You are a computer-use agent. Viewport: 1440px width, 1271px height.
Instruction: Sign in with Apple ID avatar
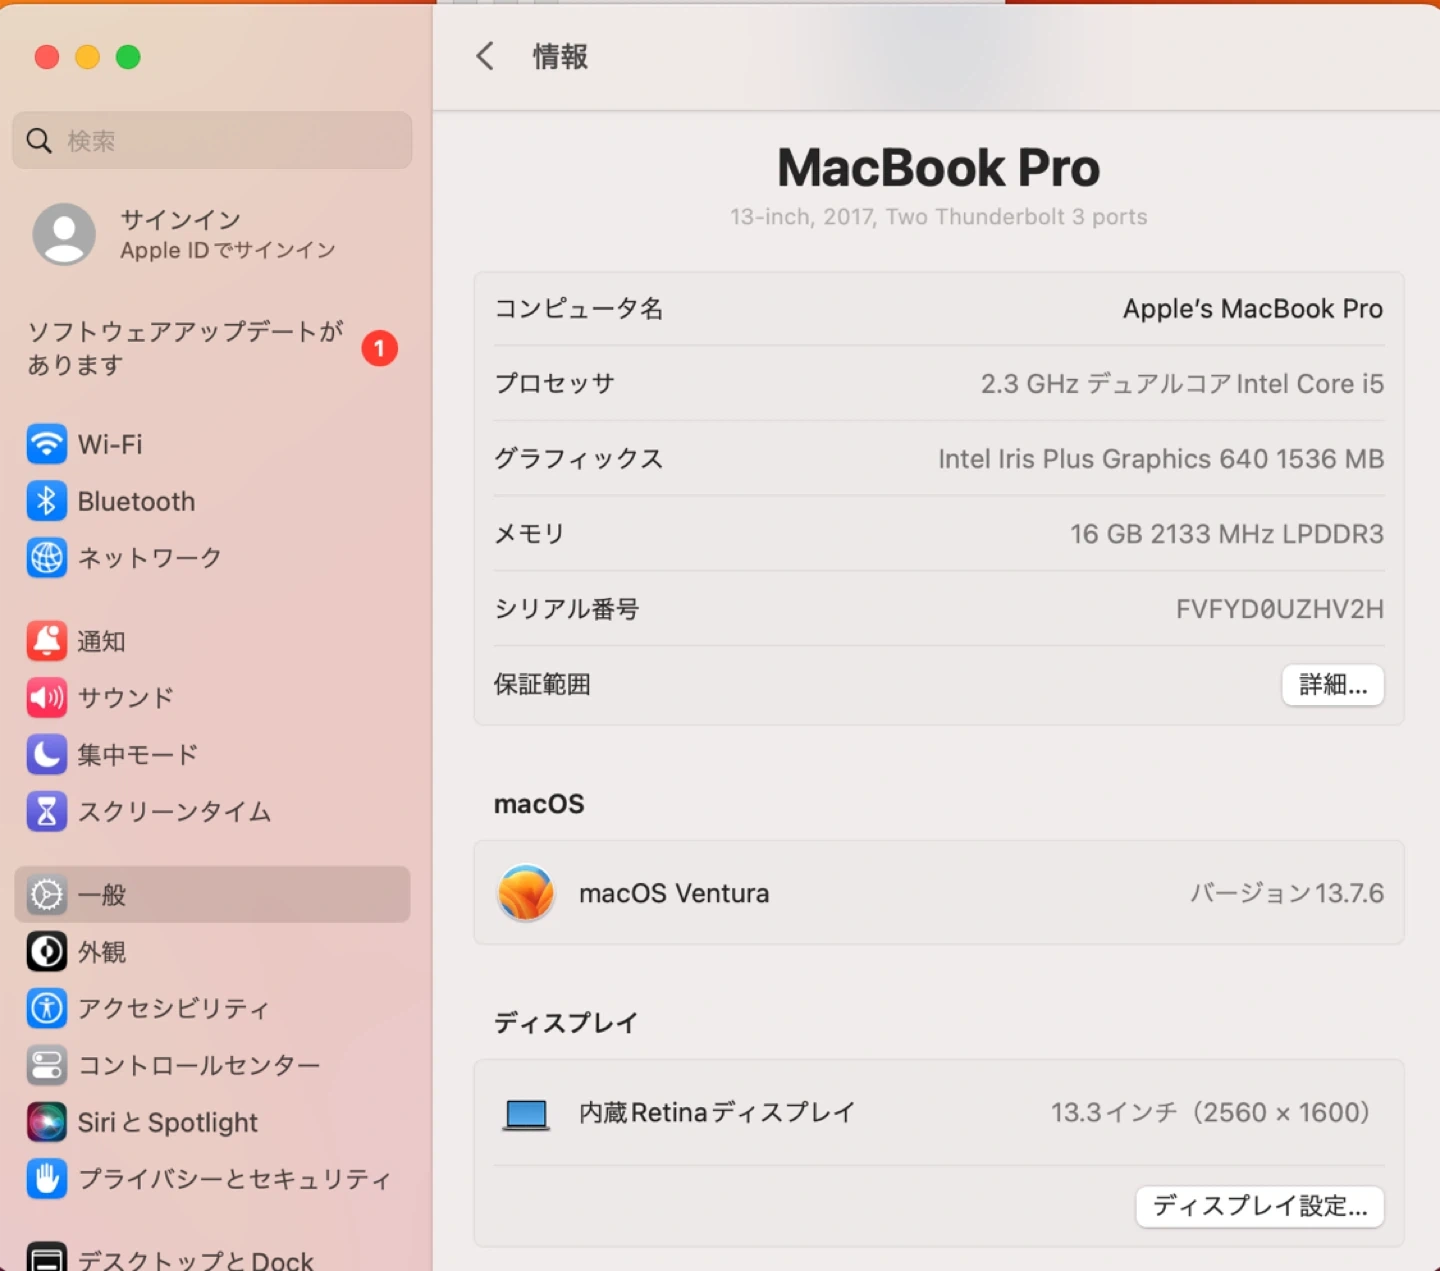coord(64,235)
